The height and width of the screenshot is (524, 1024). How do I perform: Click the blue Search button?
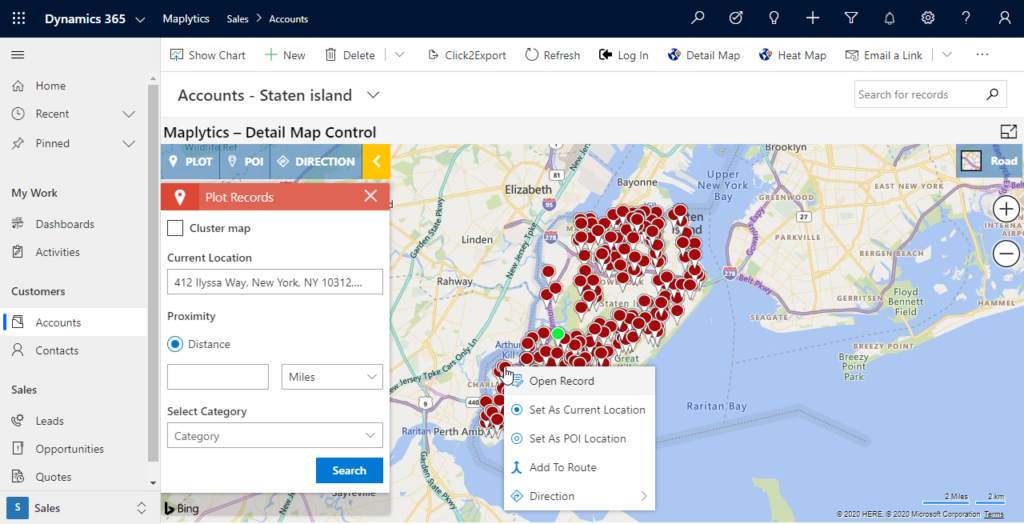349,470
